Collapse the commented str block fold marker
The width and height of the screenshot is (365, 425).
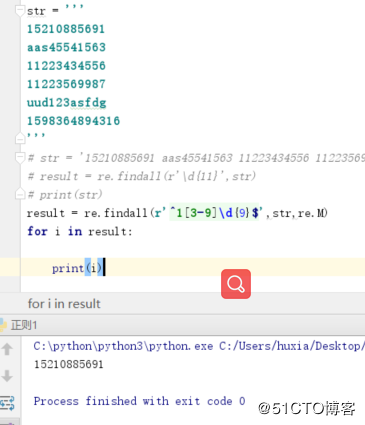tap(20, 157)
